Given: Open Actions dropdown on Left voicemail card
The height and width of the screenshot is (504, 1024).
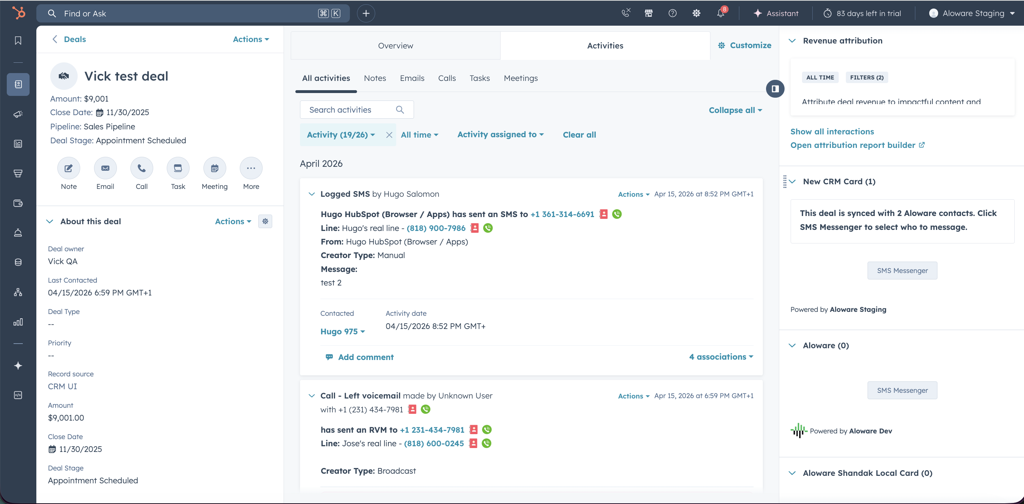Looking at the screenshot, I should 633,396.
